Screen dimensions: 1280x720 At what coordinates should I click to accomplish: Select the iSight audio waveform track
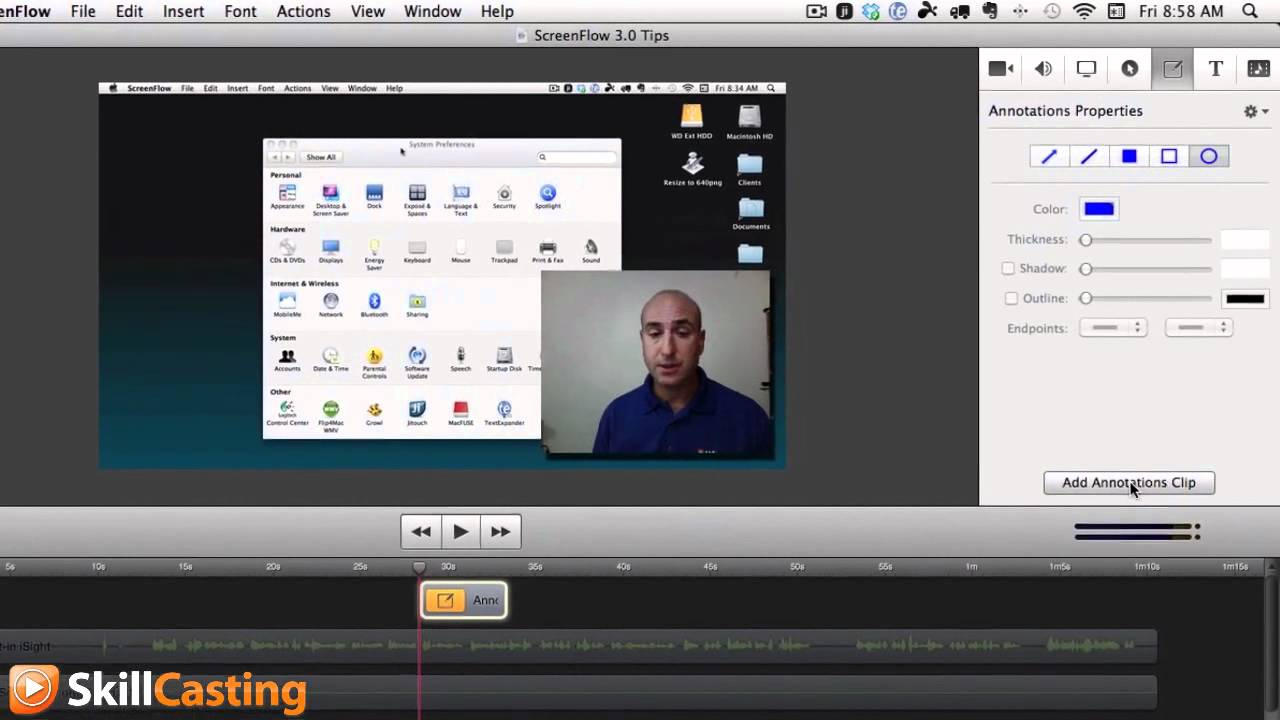click(x=578, y=646)
